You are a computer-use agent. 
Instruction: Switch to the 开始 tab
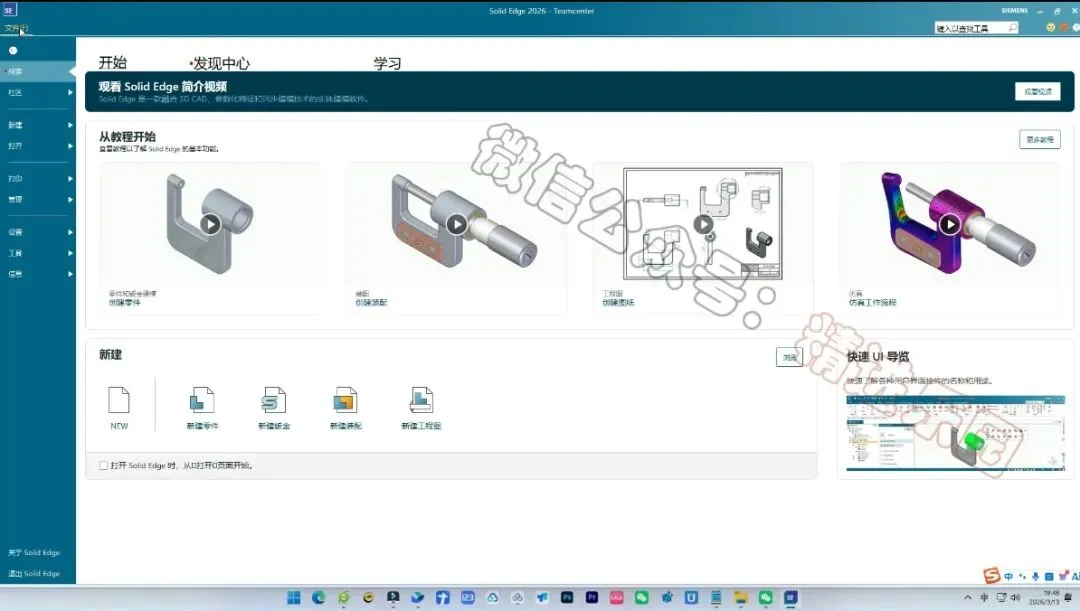(x=112, y=63)
